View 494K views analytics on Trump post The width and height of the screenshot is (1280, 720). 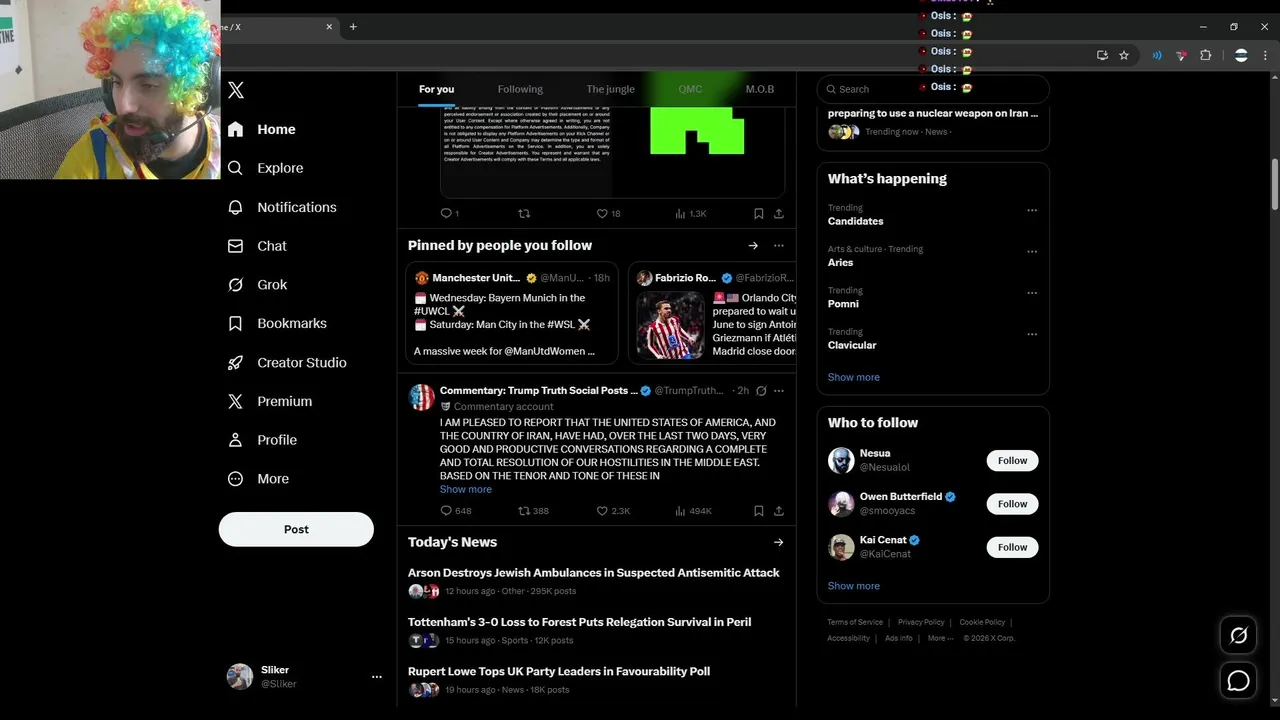[x=693, y=511]
